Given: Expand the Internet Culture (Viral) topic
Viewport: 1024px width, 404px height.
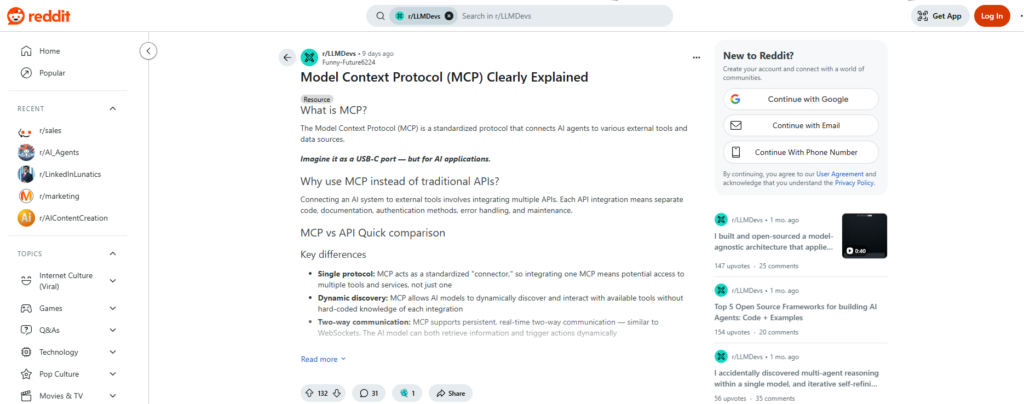Looking at the screenshot, I should point(112,281).
